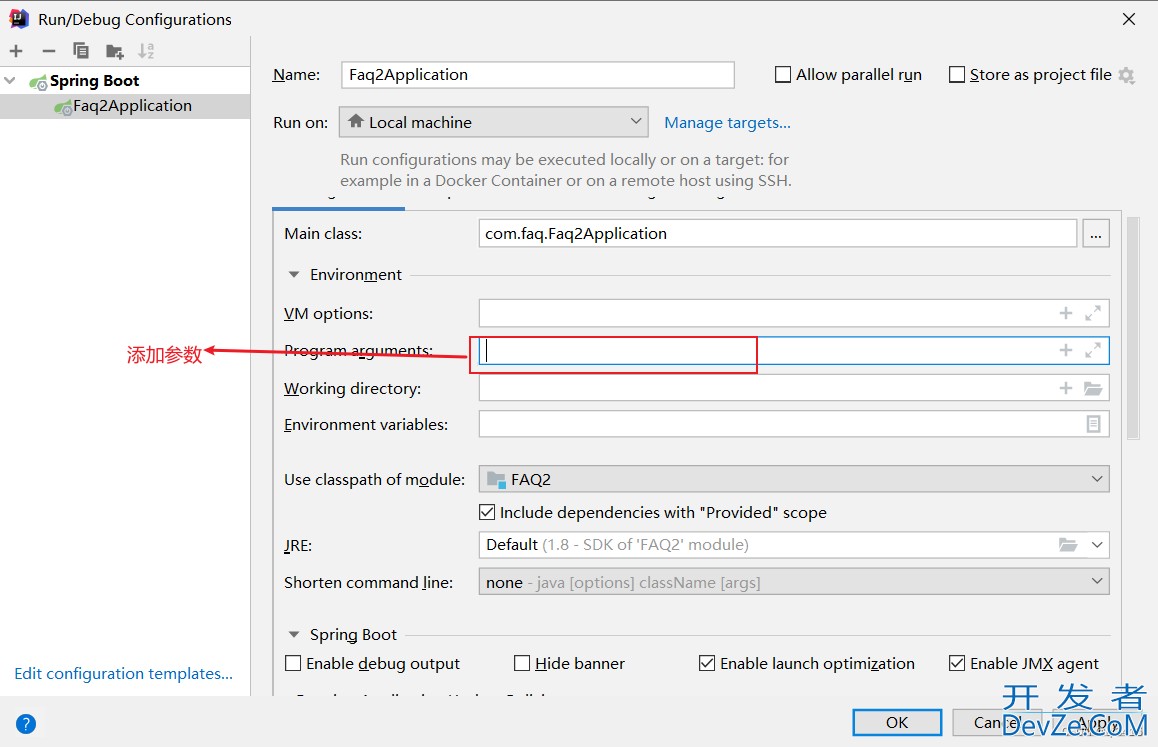Viewport: 1158px width, 747px height.
Task: Collapse the Environment section
Action: coord(294,275)
